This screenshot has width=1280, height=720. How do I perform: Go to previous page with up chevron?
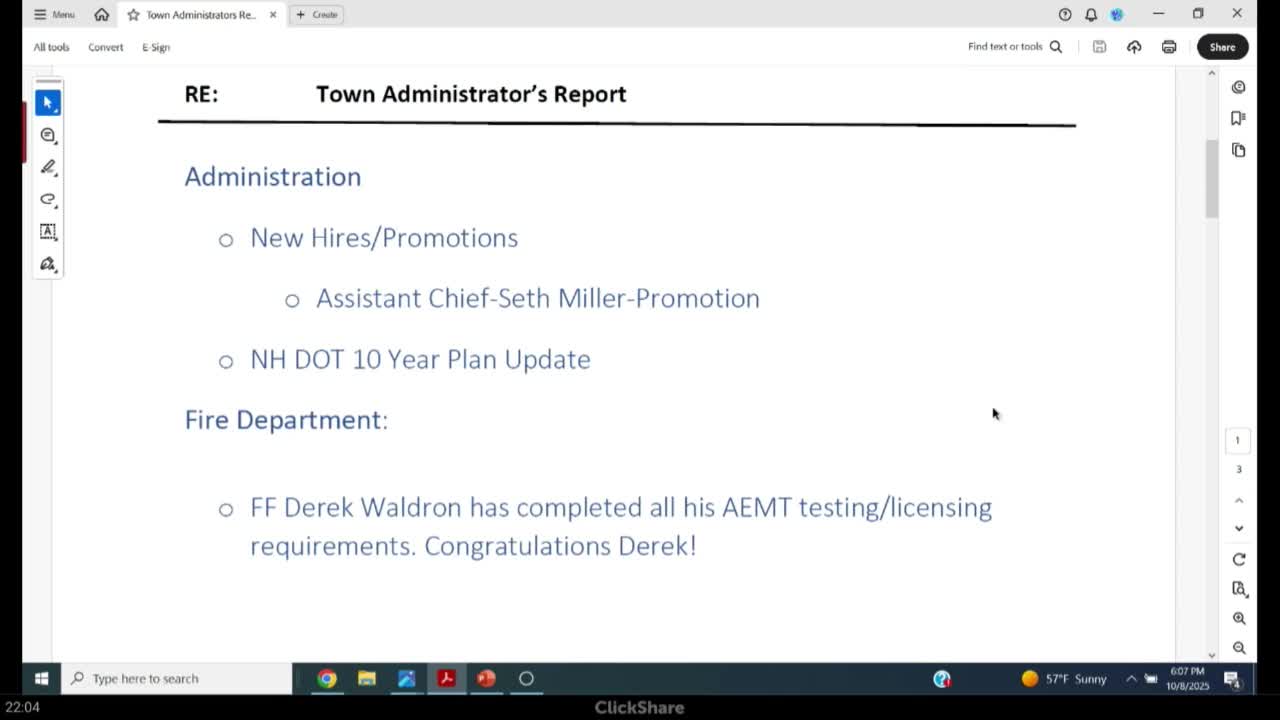pyautogui.click(x=1239, y=500)
